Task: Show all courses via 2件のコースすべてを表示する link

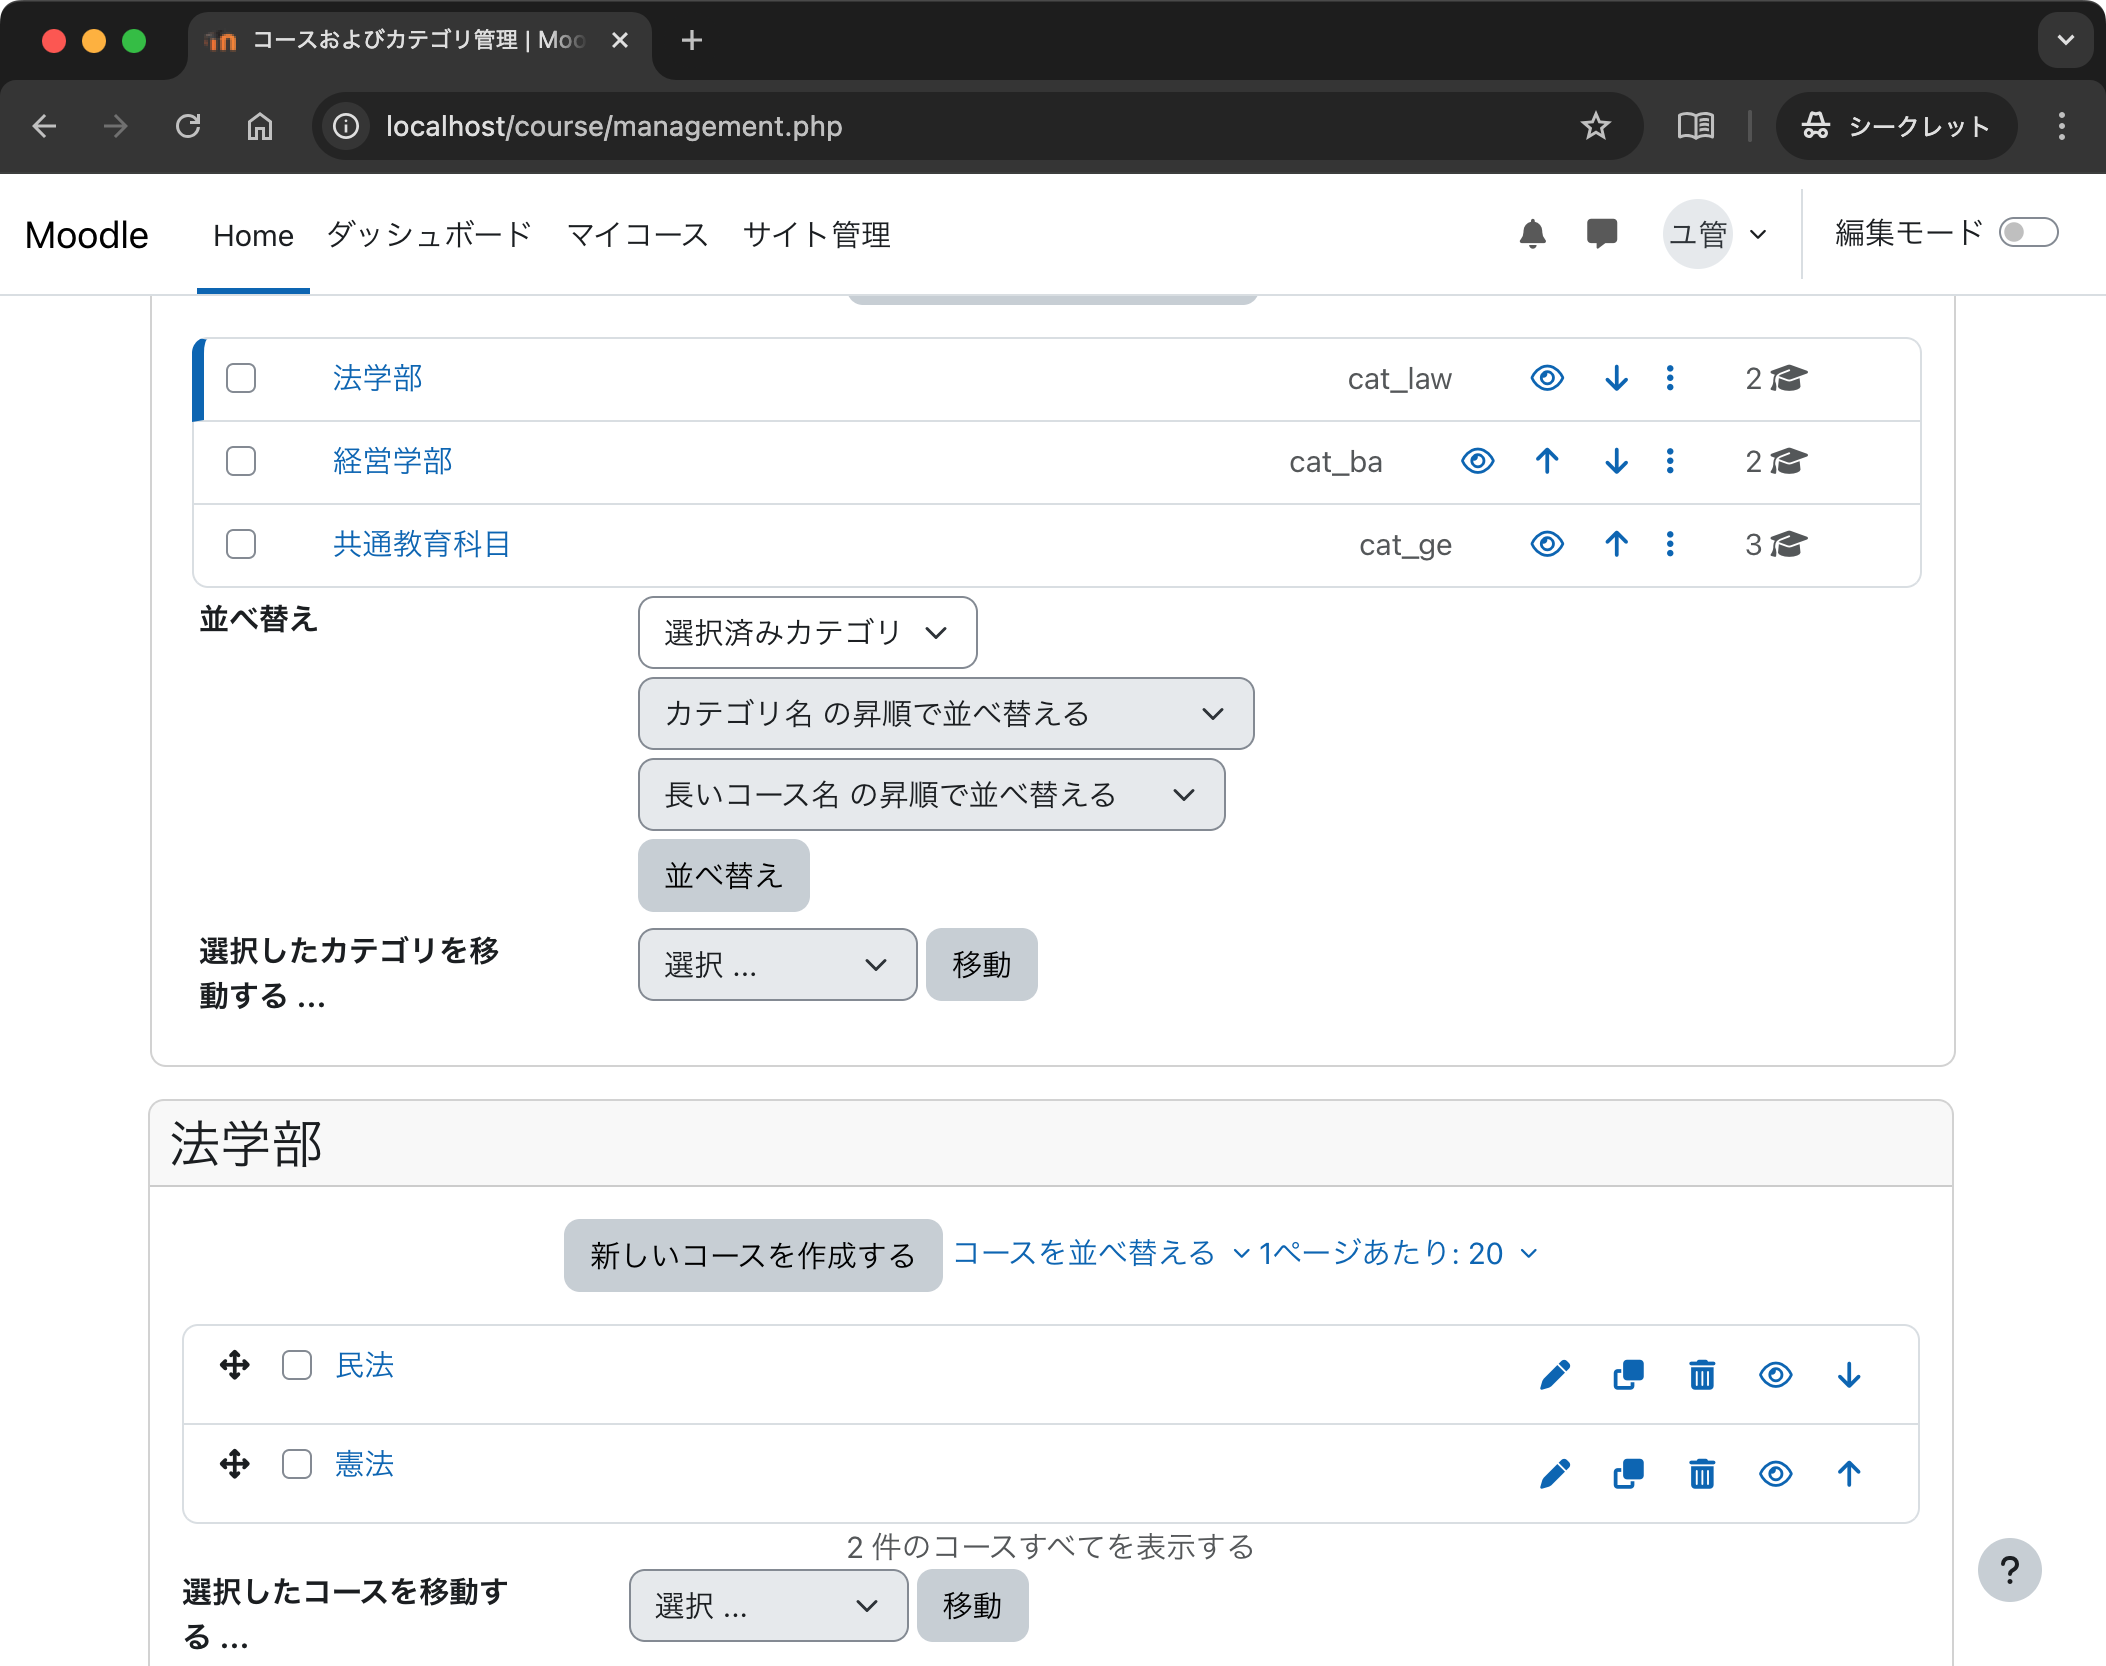Action: 1049,1546
